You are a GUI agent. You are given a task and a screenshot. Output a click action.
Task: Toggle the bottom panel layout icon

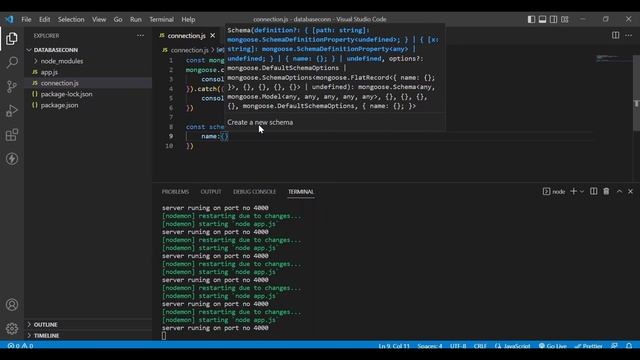(542, 19)
